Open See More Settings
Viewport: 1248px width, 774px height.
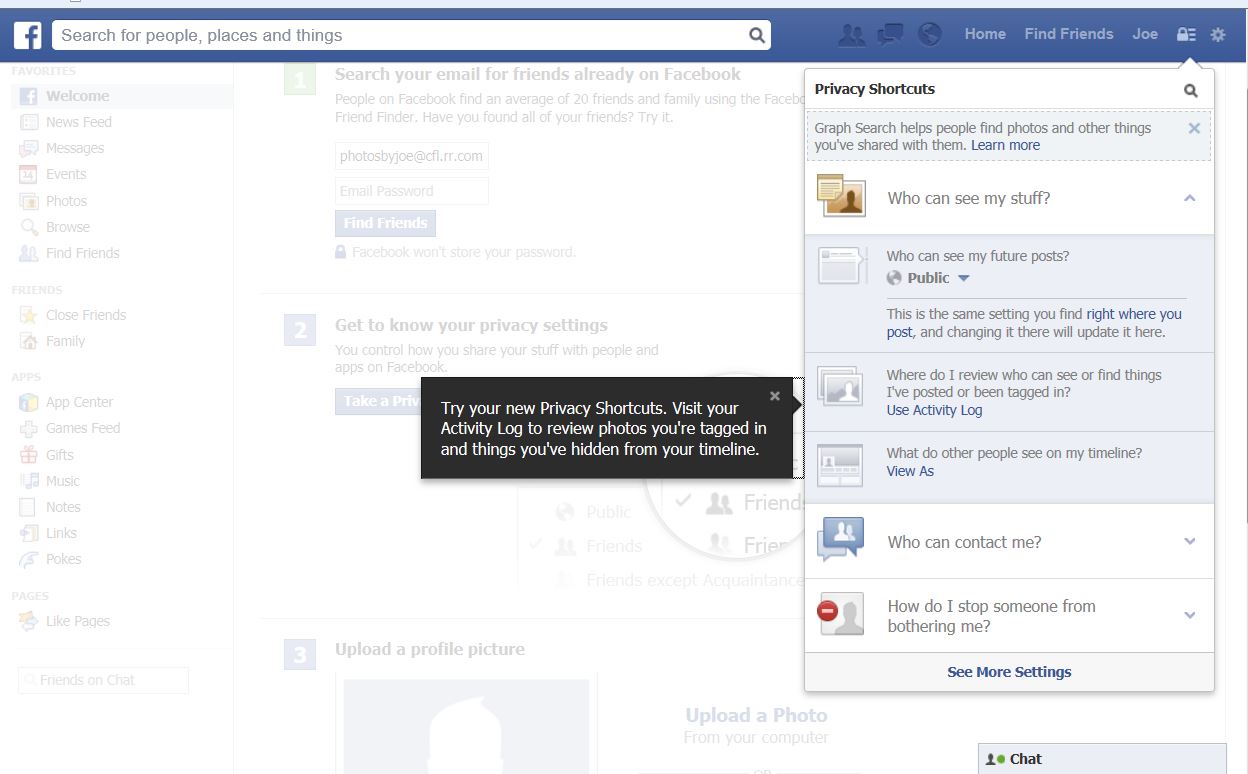[1009, 672]
